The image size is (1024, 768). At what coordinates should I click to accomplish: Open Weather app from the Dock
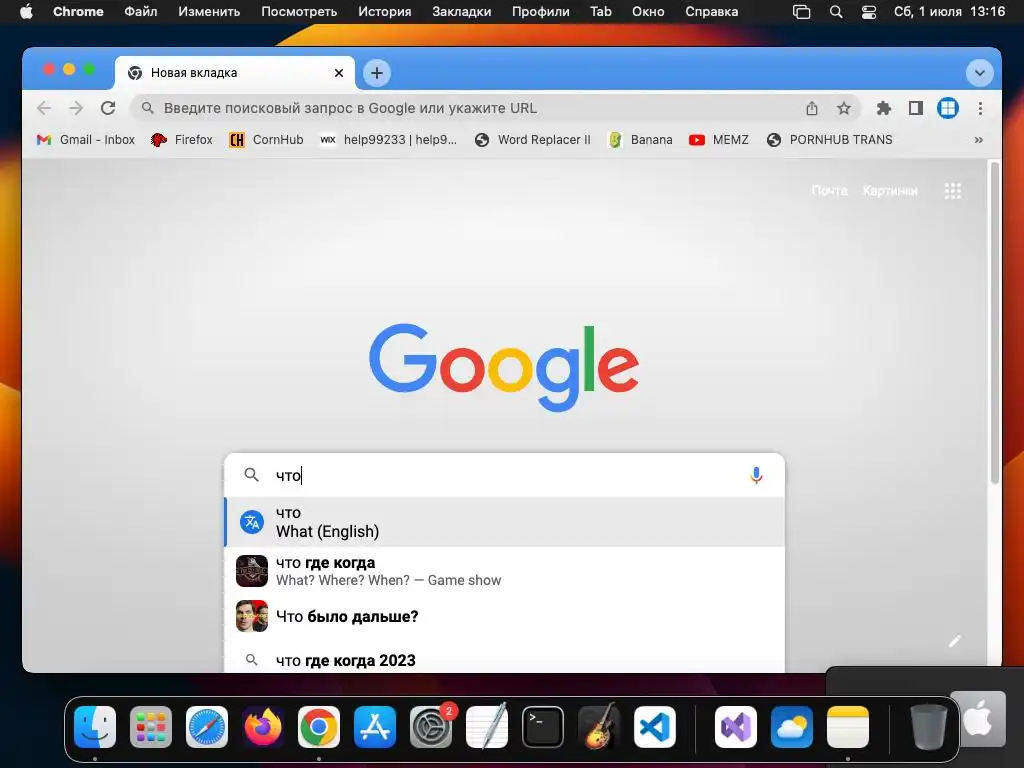(x=792, y=727)
